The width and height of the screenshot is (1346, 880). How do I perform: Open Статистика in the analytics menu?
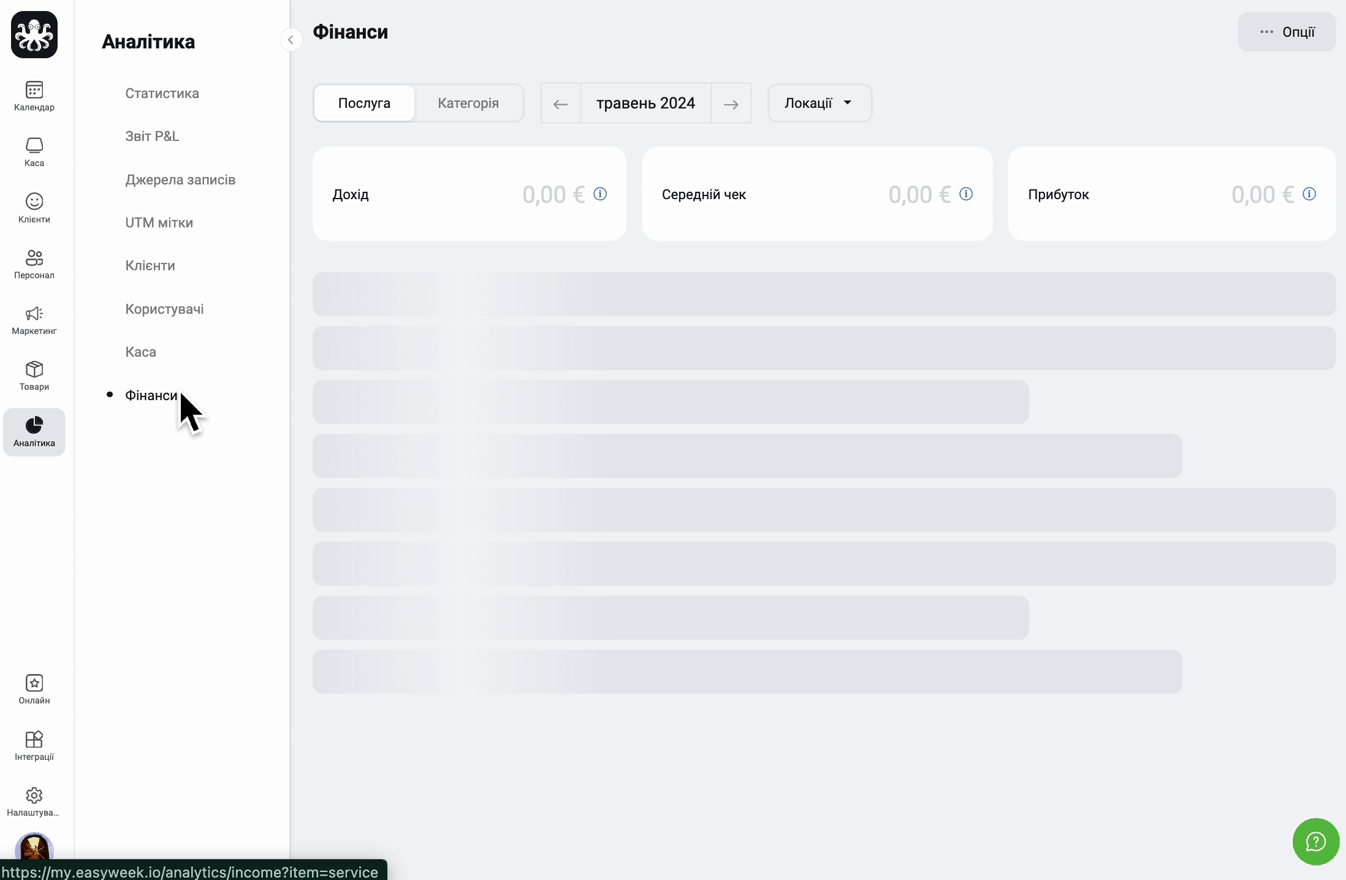162,93
